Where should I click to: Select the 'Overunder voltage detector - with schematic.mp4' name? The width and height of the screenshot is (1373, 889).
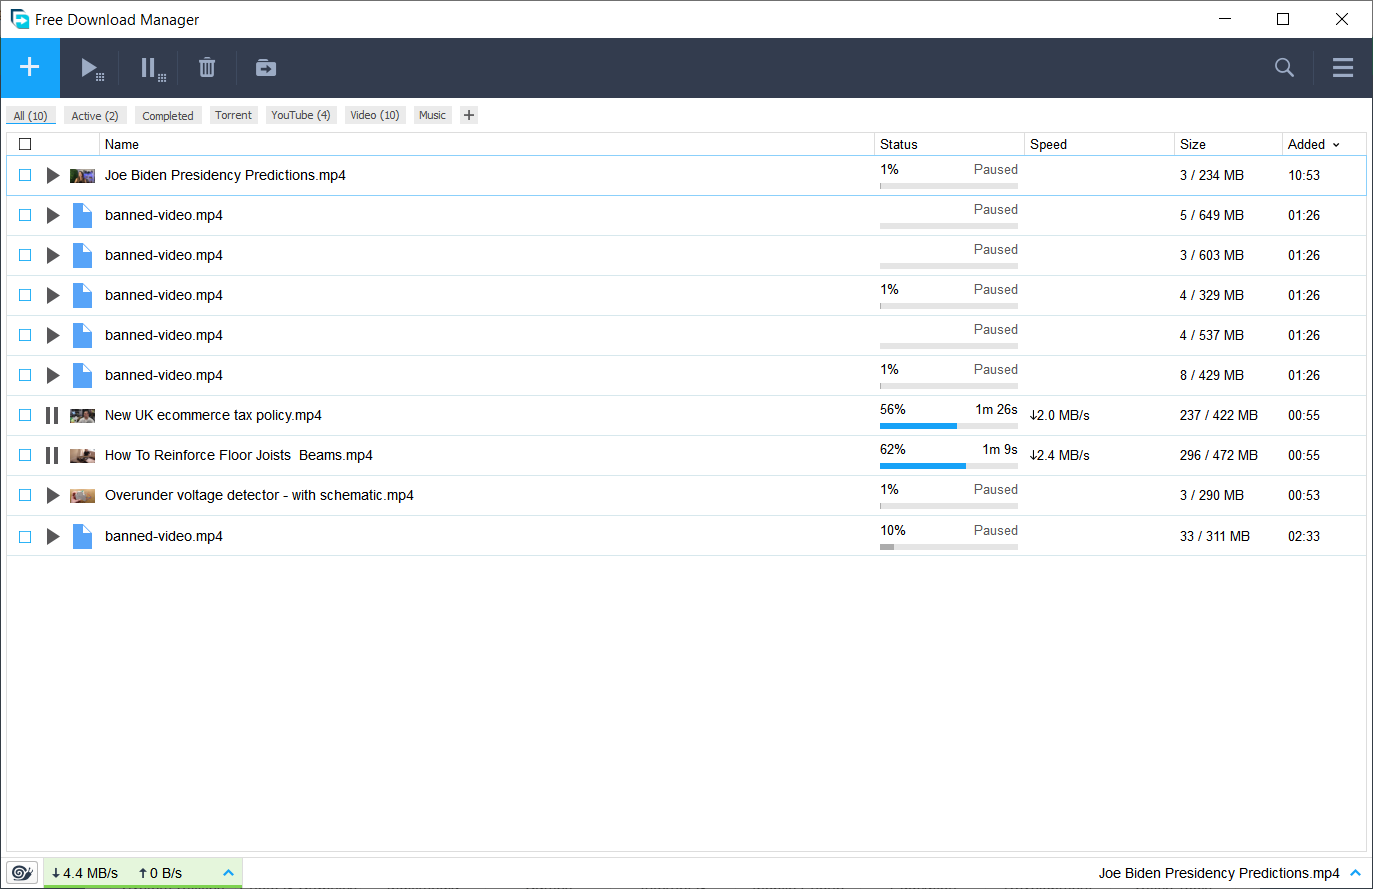[259, 495]
